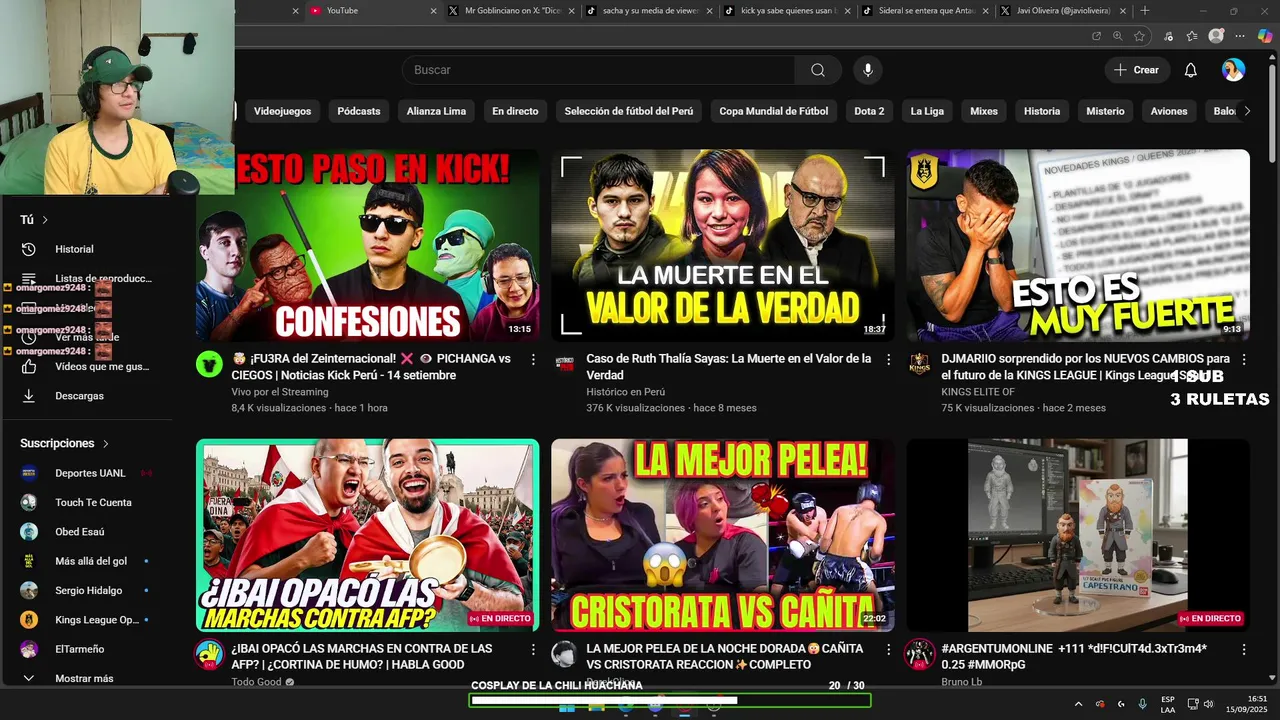Show hidden tray icons chevron
This screenshot has width=1280, height=720.
(1078, 704)
